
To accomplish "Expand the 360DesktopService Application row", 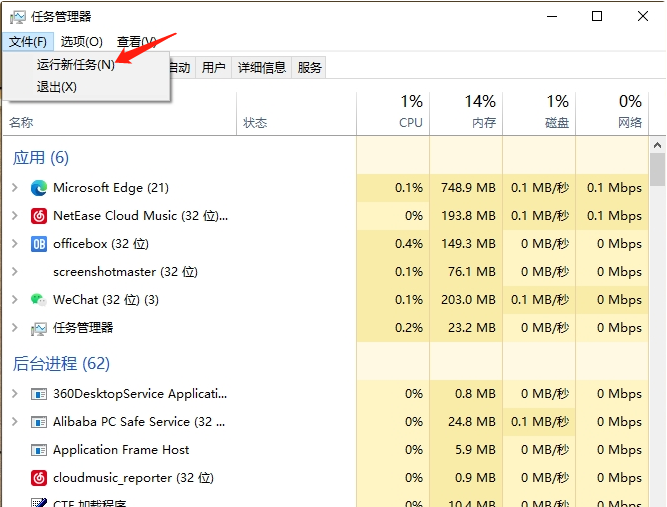I will [15, 394].
